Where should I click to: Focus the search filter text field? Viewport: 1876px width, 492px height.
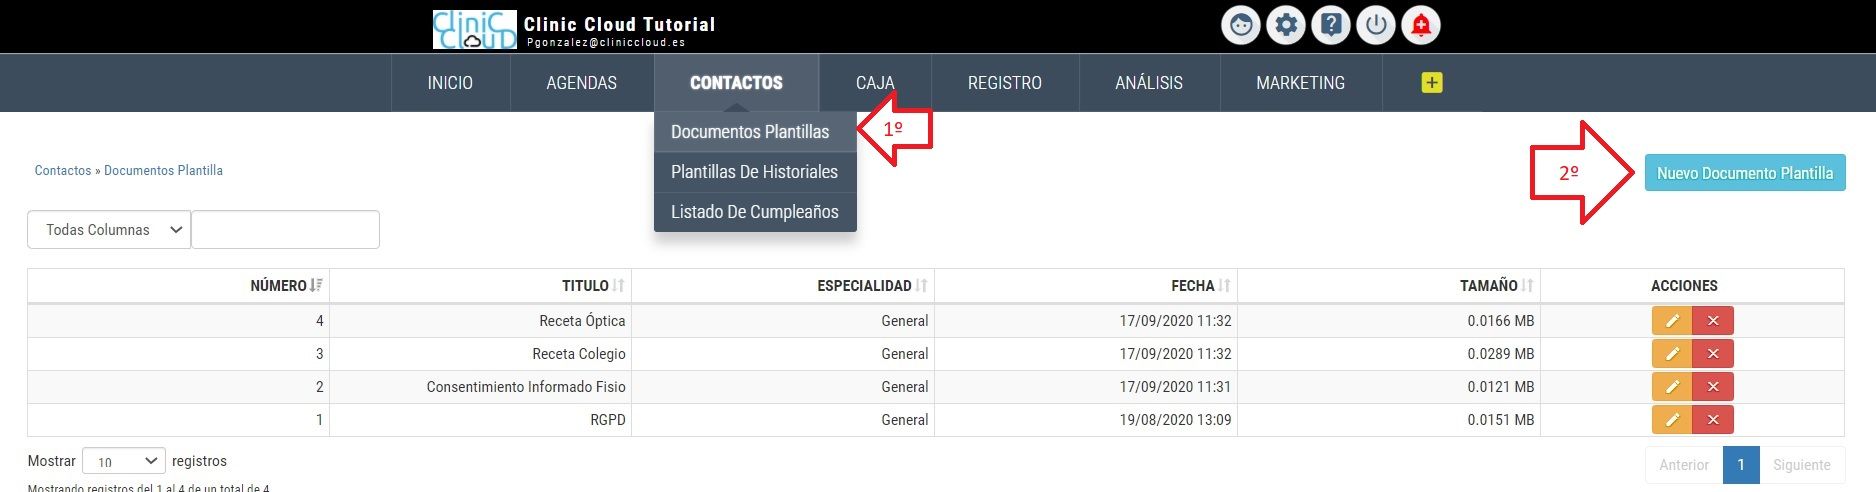[x=285, y=230]
